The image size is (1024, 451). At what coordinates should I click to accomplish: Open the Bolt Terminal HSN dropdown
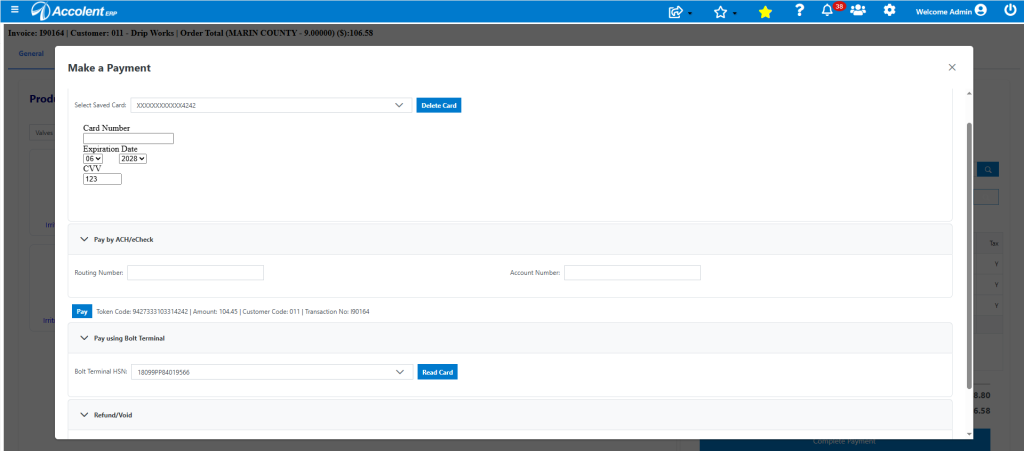[272, 372]
